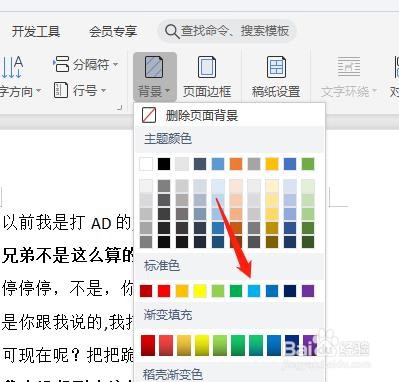The height and width of the screenshot is (382, 399).
Task: Select green theme color in top row
Action: (308, 164)
